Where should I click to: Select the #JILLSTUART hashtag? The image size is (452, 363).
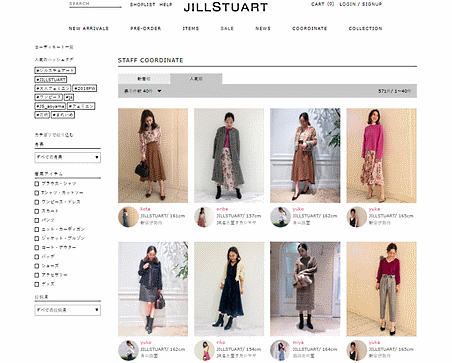(x=51, y=79)
